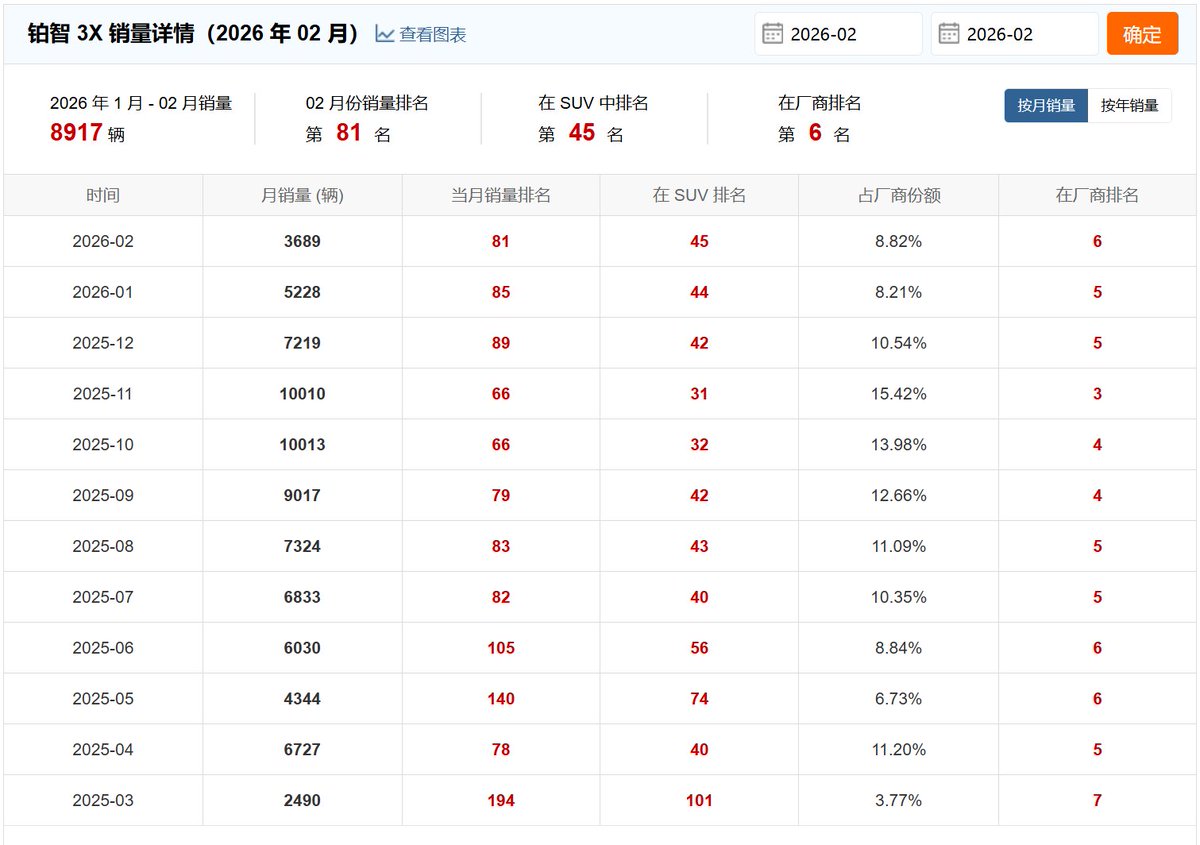Click SUV rank 101 in 2025-03 row

click(699, 801)
